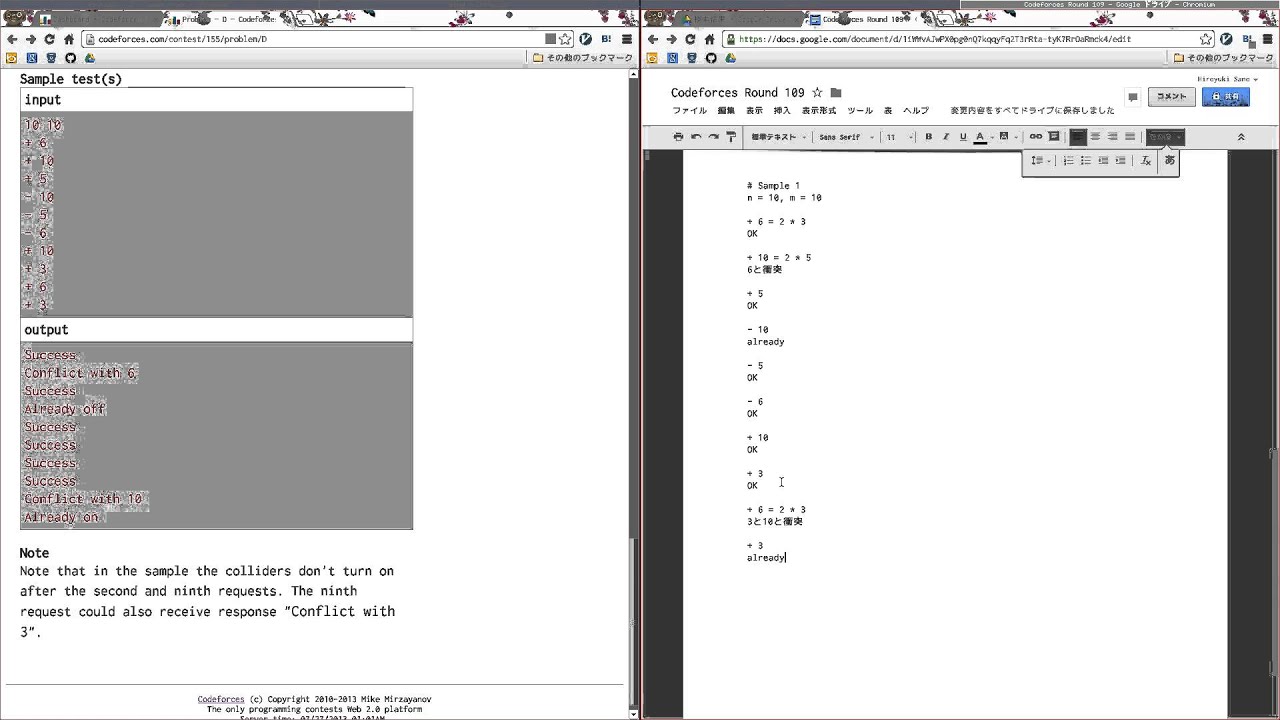Insert a comment using the Docs toolbar icon
This screenshot has width=1280, height=720.
[1053, 137]
